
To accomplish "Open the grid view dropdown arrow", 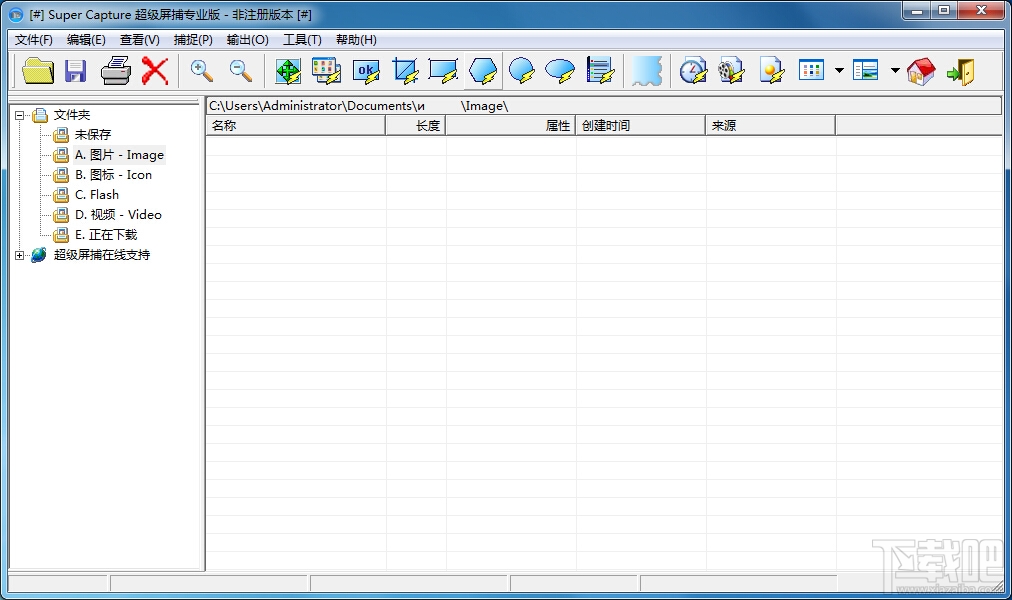I will coord(839,70).
